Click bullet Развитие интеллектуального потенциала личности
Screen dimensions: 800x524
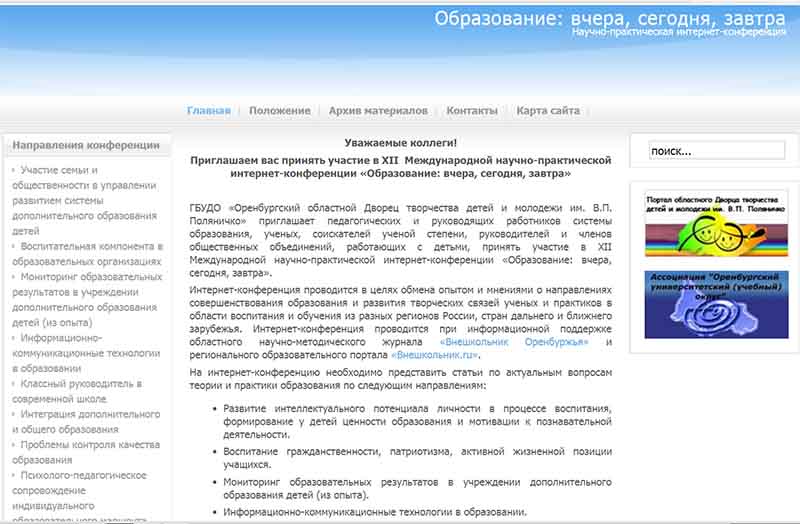pyautogui.click(x=417, y=421)
